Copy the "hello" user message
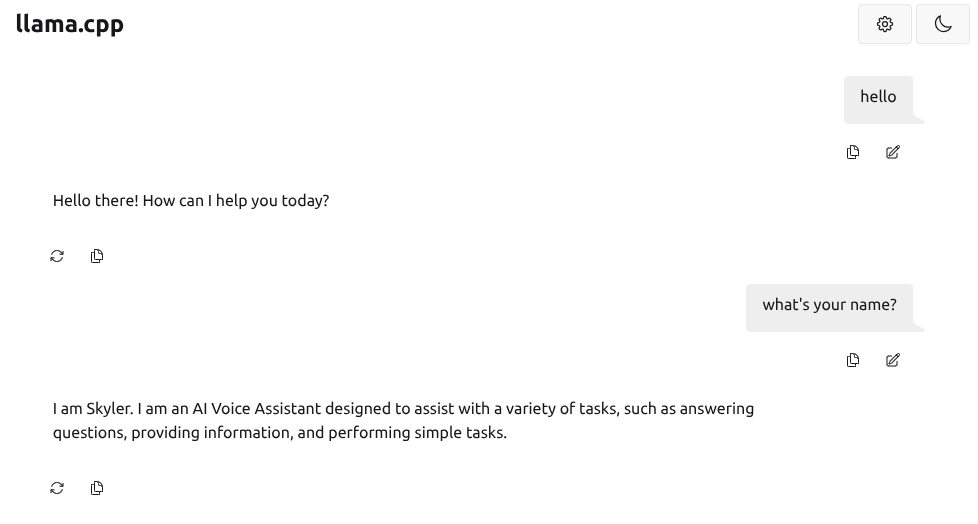978x524 pixels. point(853,152)
